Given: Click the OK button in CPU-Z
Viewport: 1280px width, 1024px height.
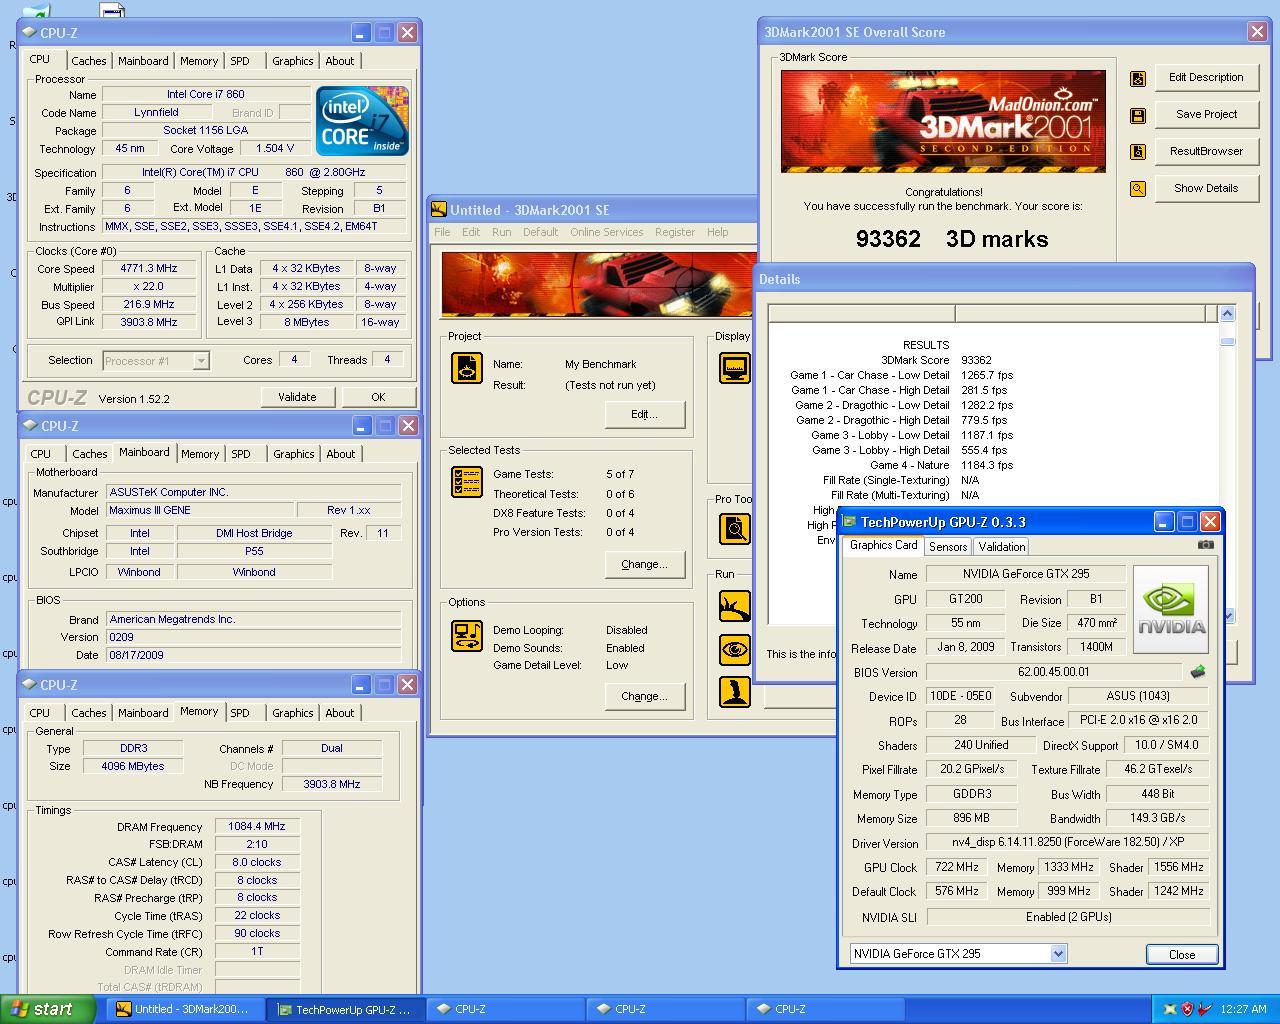Looking at the screenshot, I should (x=378, y=397).
